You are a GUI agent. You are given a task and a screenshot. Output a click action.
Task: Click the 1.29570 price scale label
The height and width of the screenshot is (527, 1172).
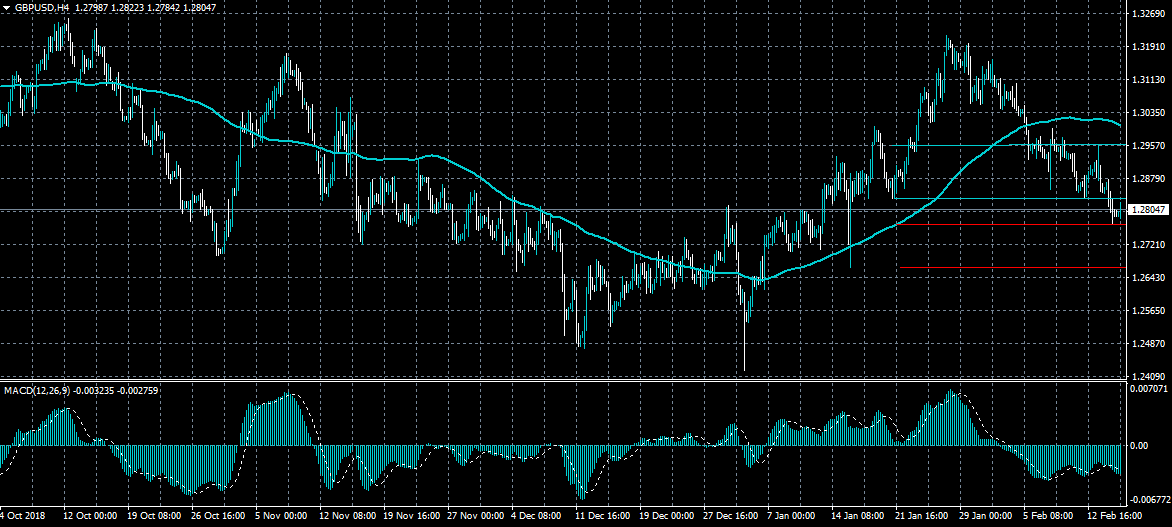tap(1148, 146)
